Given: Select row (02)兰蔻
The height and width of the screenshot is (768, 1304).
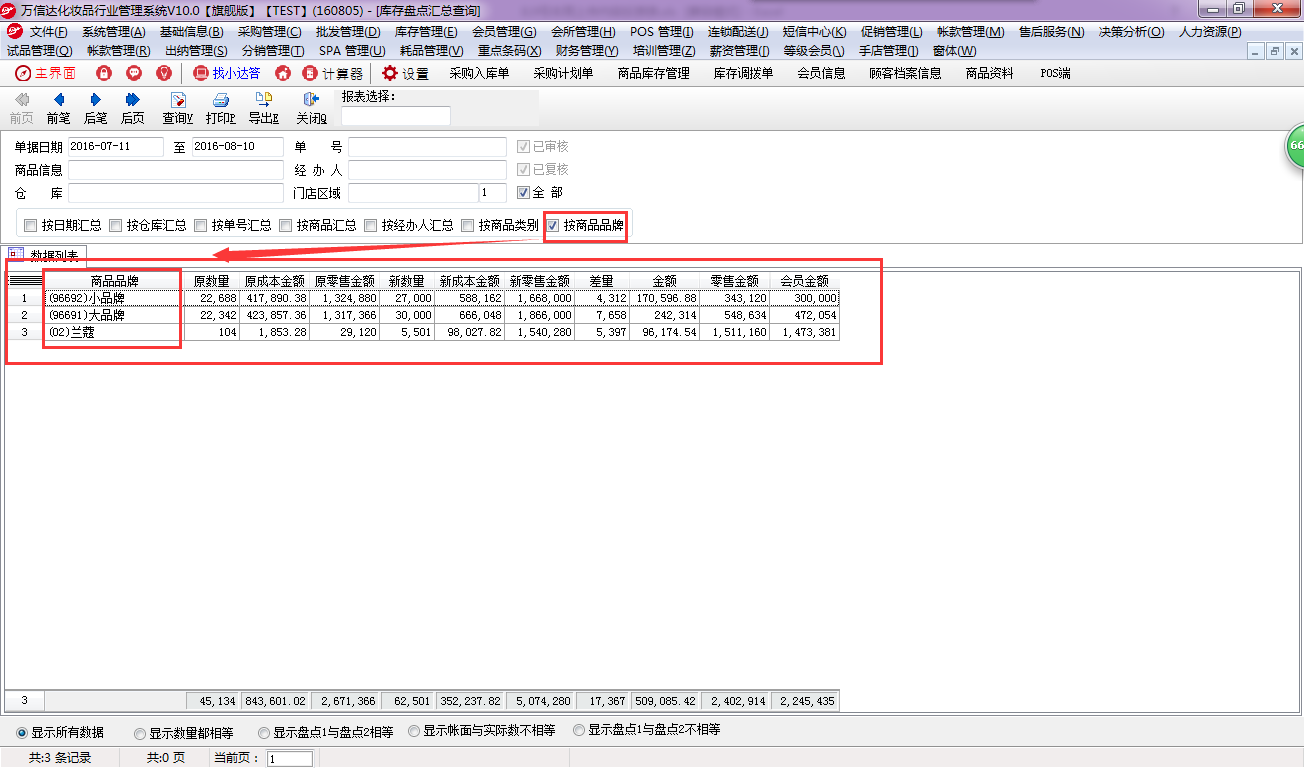Looking at the screenshot, I should pyautogui.click(x=422, y=332).
